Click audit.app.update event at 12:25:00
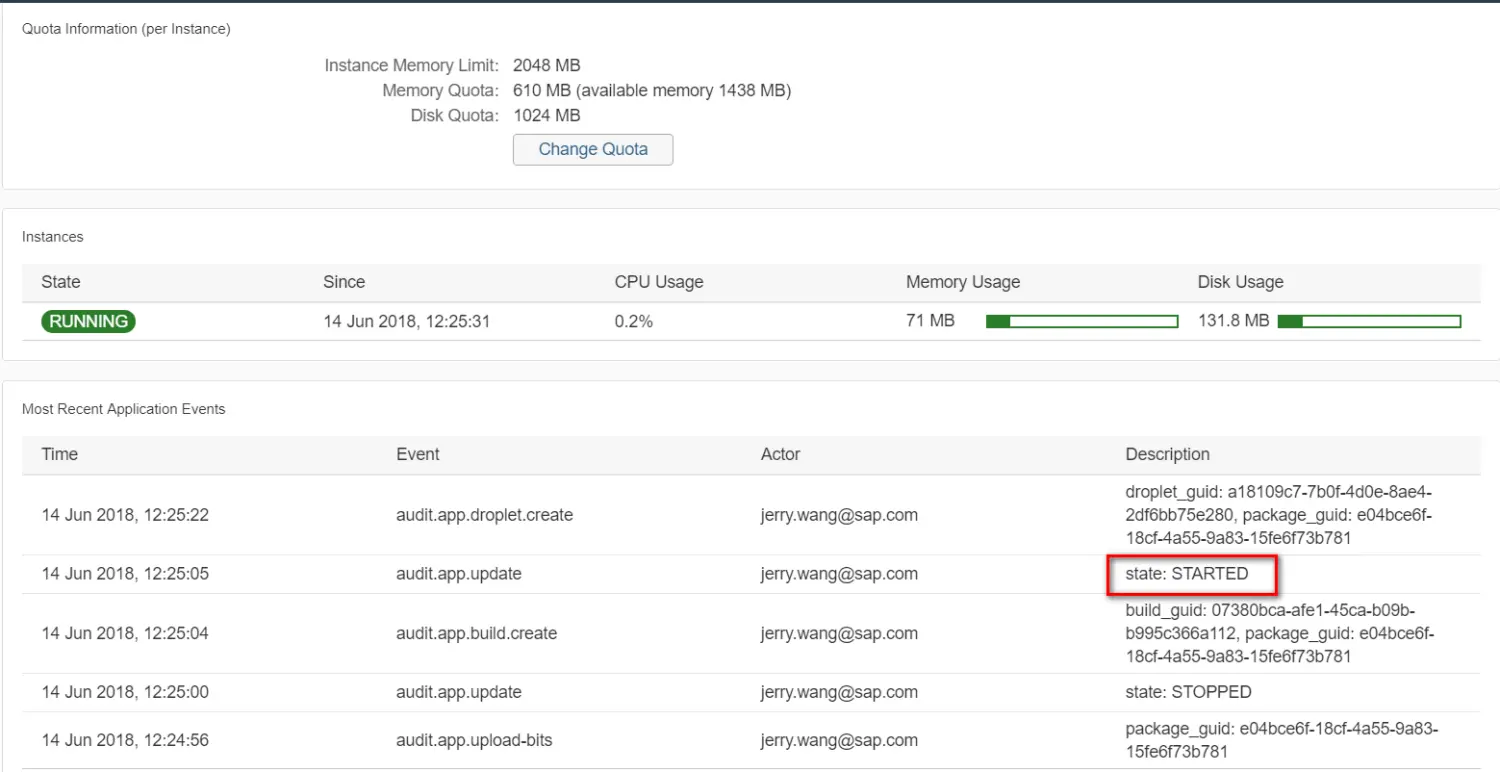This screenshot has width=1500, height=772. click(x=459, y=692)
